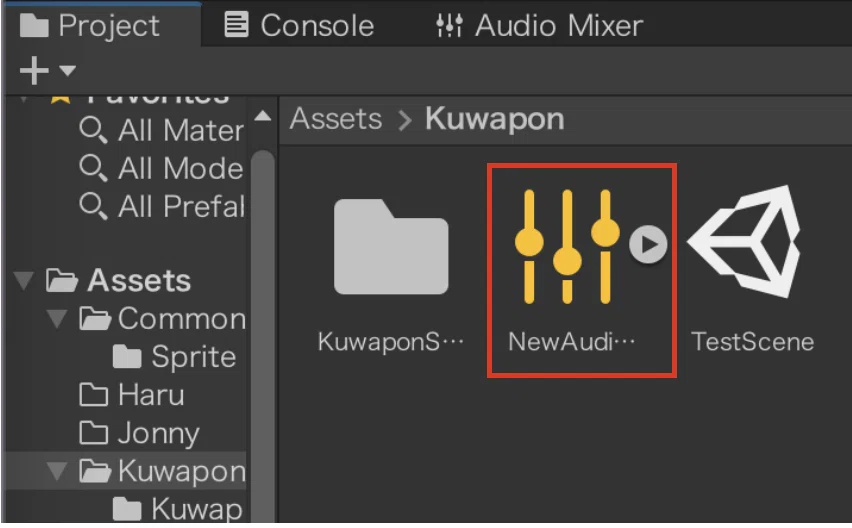Open the Audio Mixer tab
852x528 pixels.
pos(540,25)
